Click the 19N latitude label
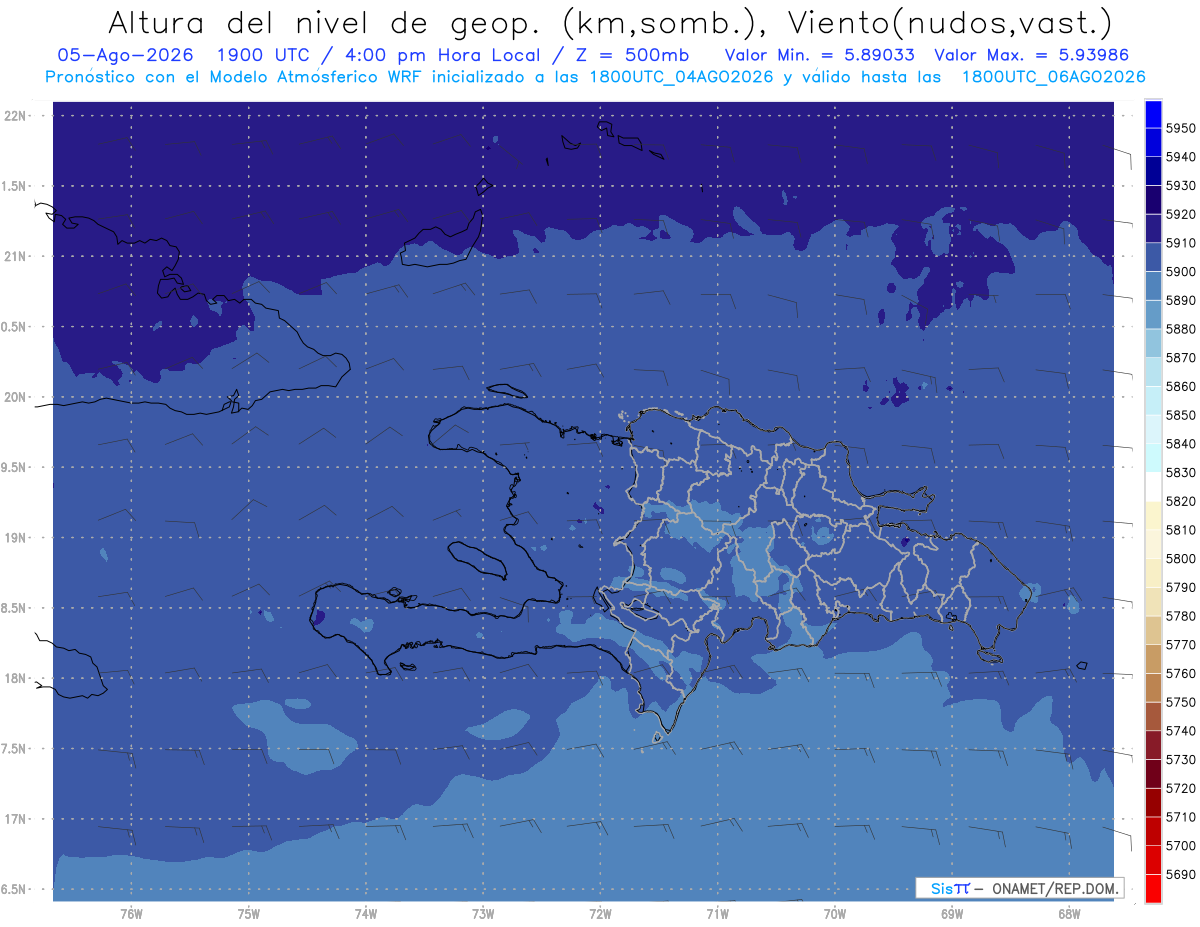 pyautogui.click(x=16, y=538)
